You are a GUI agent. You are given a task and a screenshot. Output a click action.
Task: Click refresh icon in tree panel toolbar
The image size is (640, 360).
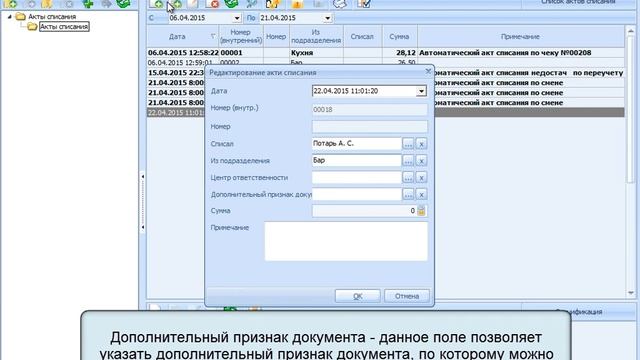pyautogui.click(x=123, y=4)
